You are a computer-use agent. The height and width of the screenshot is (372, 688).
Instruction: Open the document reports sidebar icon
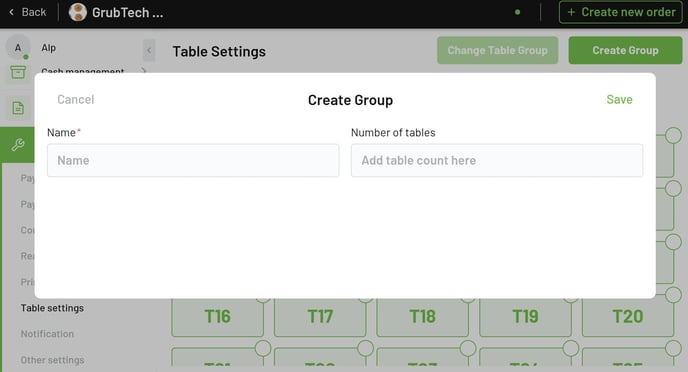(18, 108)
